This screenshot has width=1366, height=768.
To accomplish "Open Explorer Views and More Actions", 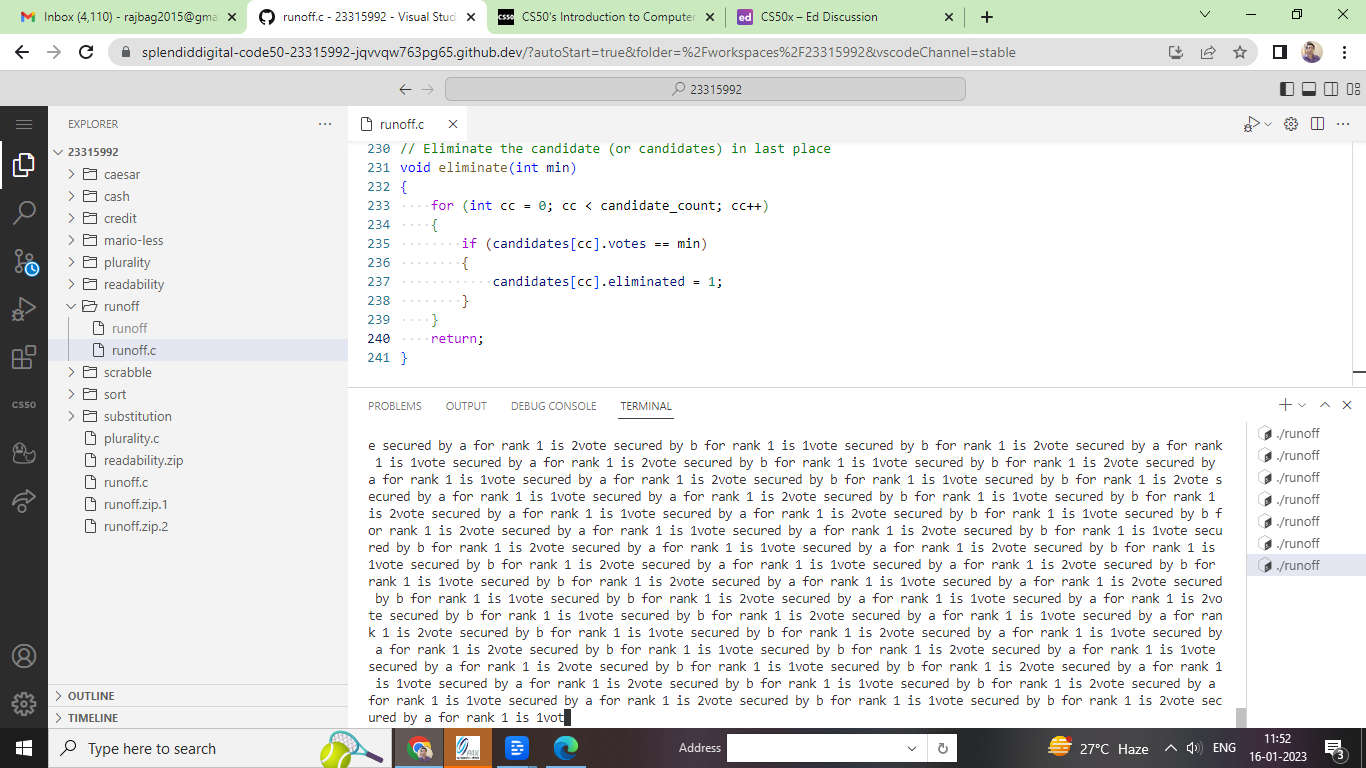I will click(x=324, y=124).
